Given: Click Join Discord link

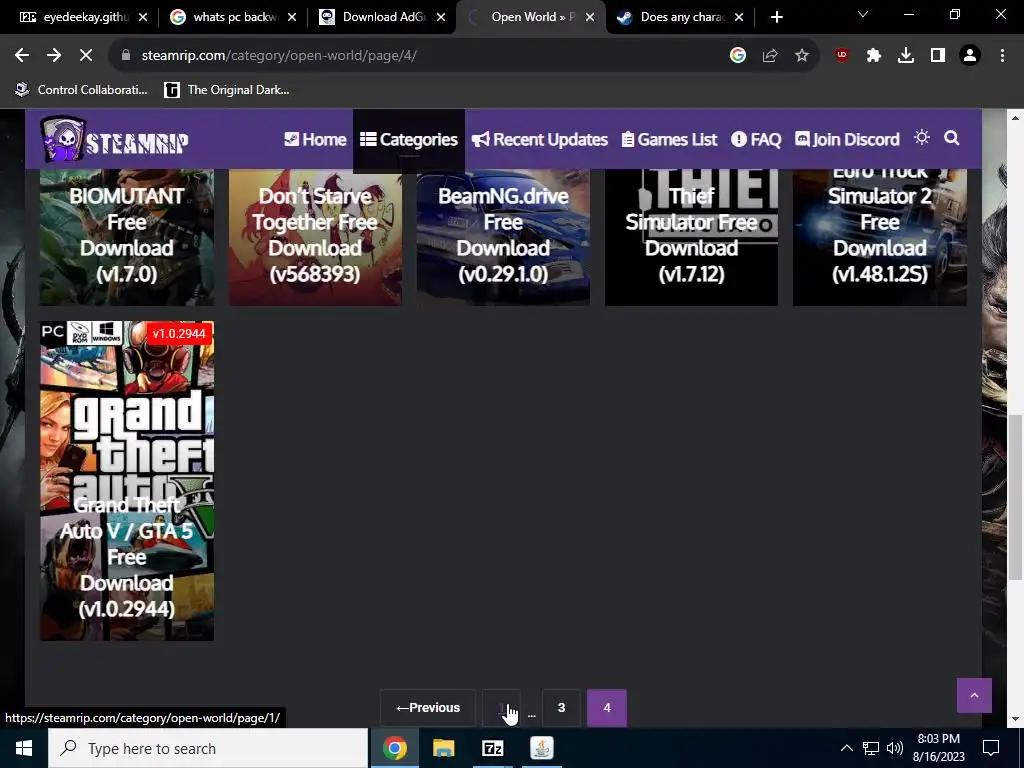Looking at the screenshot, I should point(847,139).
